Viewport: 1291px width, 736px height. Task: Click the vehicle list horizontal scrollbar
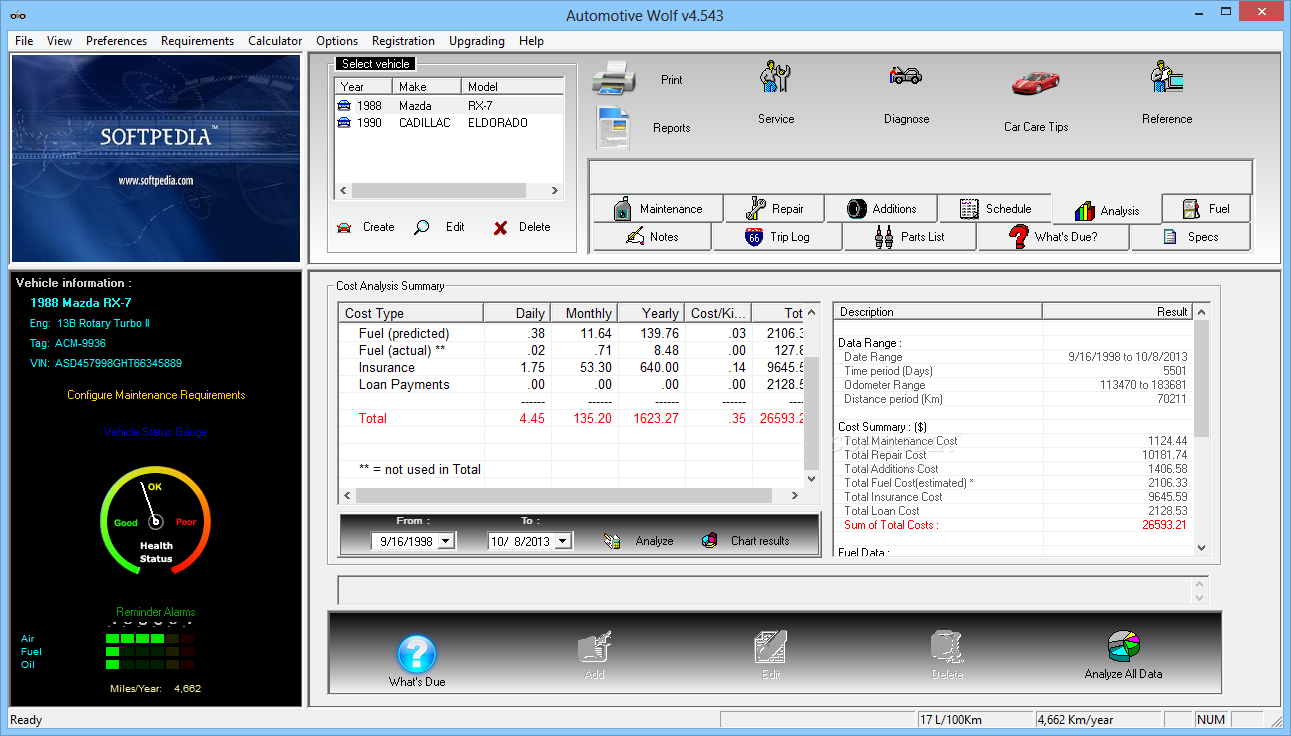[449, 190]
